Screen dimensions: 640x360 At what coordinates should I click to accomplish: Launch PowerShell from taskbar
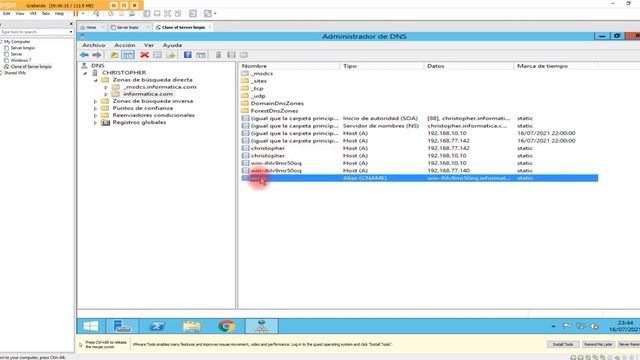point(157,326)
